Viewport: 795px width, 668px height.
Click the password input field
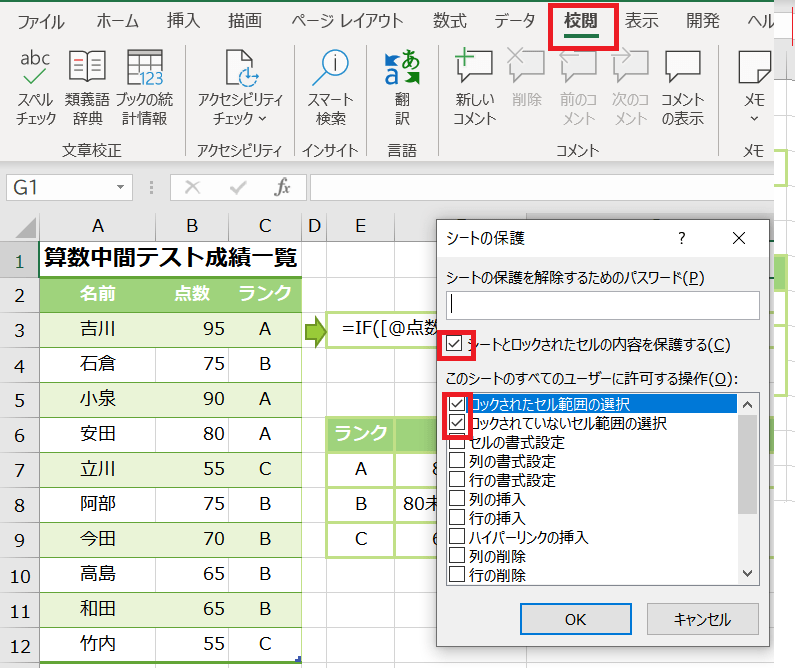[x=602, y=305]
